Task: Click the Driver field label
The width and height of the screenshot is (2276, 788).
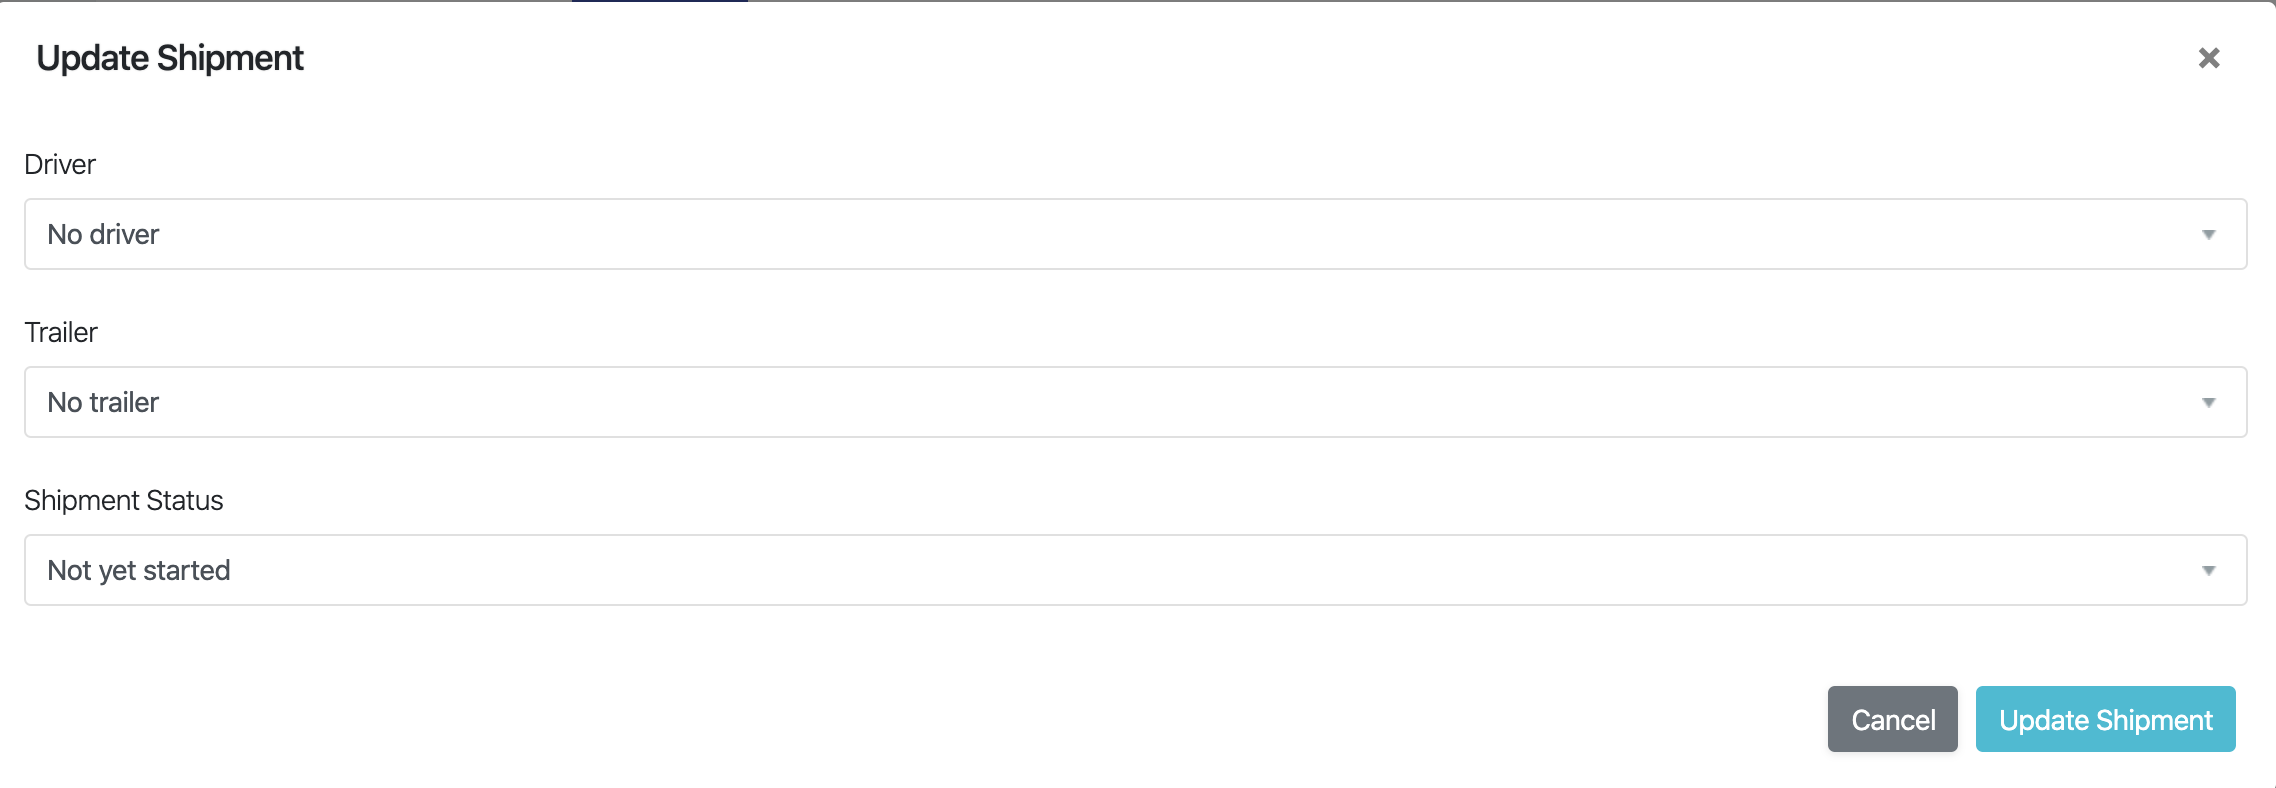Action: point(60,164)
